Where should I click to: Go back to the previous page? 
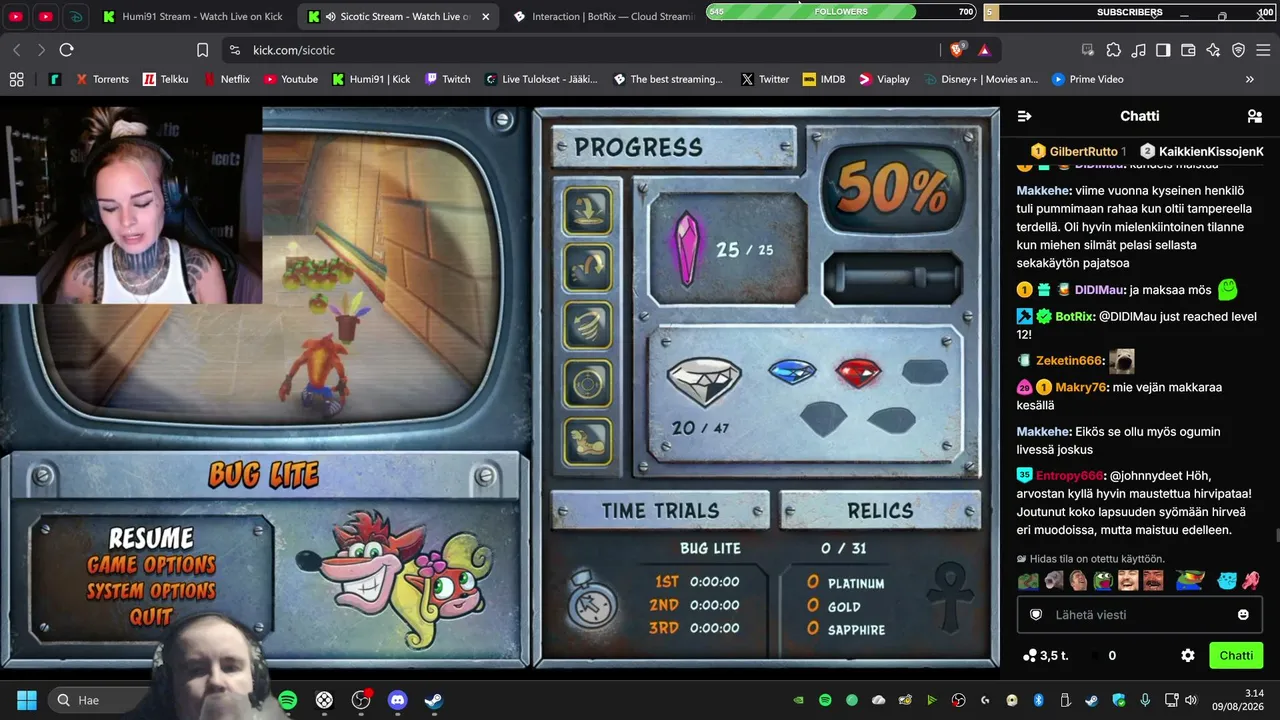point(17,50)
